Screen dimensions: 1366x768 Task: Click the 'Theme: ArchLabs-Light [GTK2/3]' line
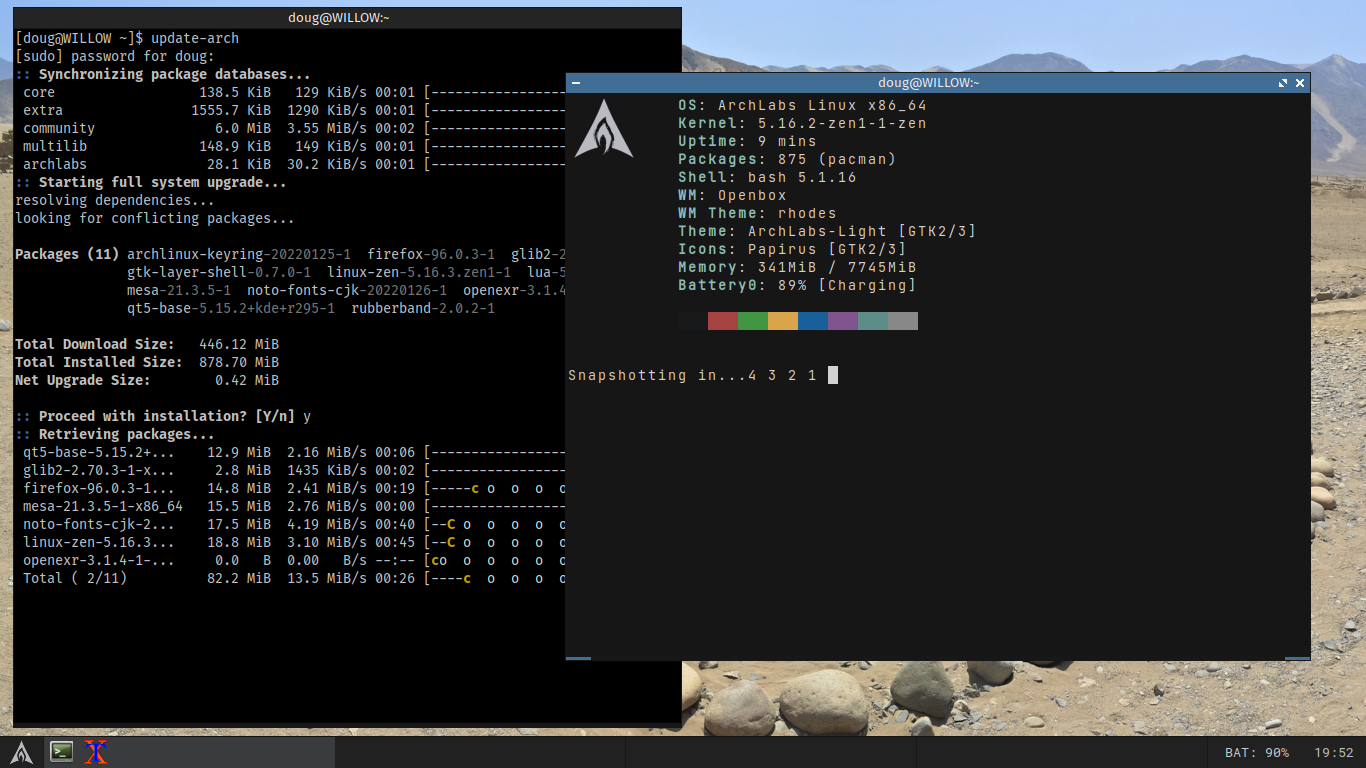click(x=828, y=231)
